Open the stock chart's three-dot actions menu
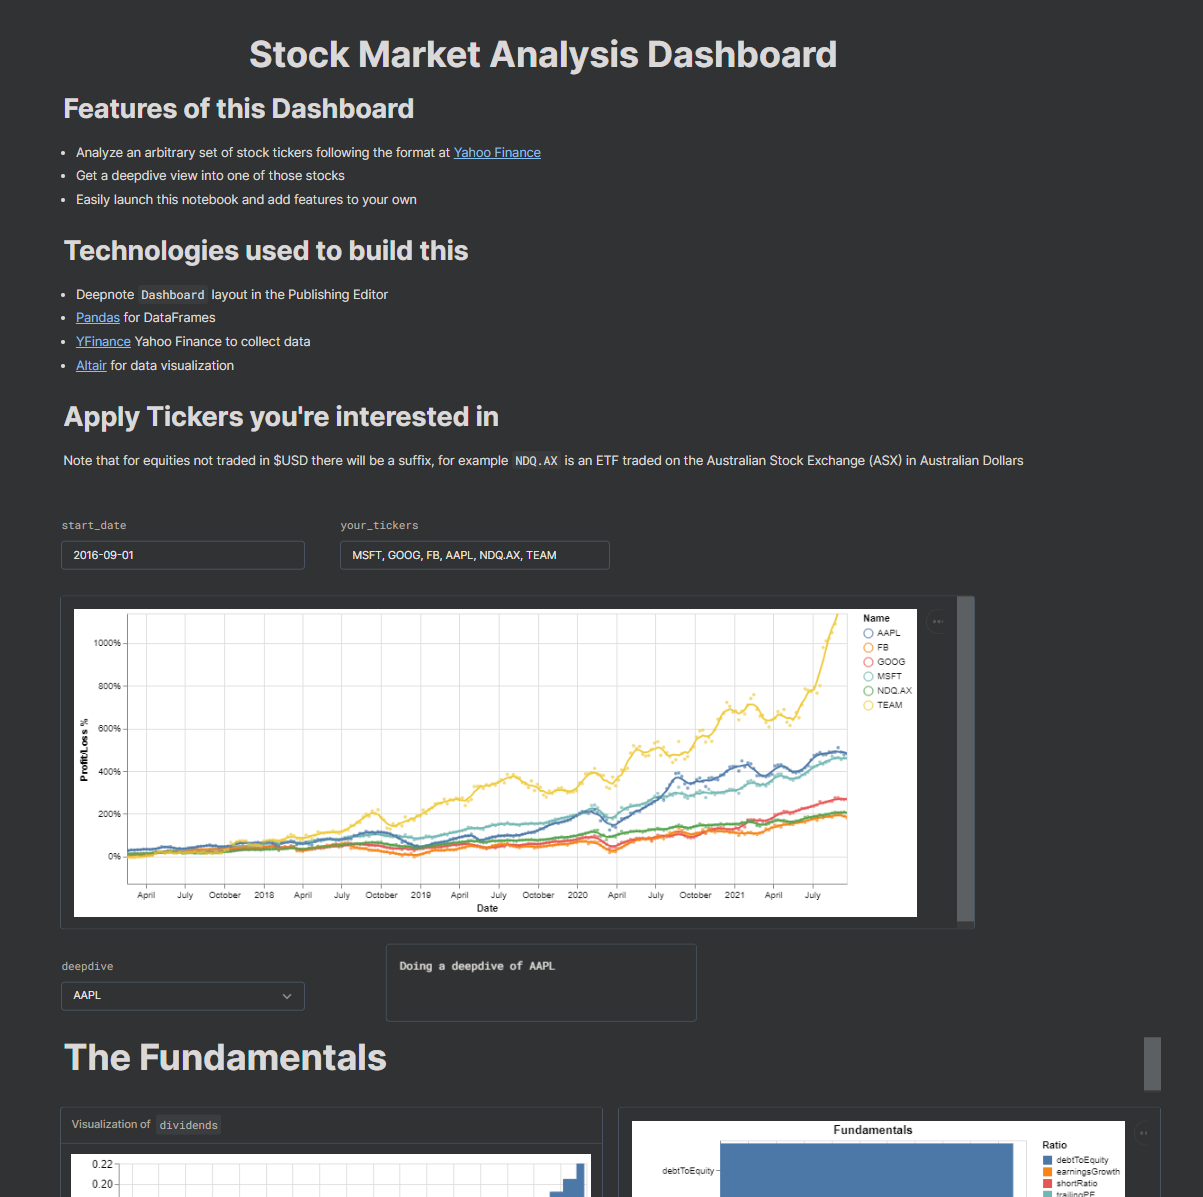The height and width of the screenshot is (1197, 1203). click(x=938, y=622)
